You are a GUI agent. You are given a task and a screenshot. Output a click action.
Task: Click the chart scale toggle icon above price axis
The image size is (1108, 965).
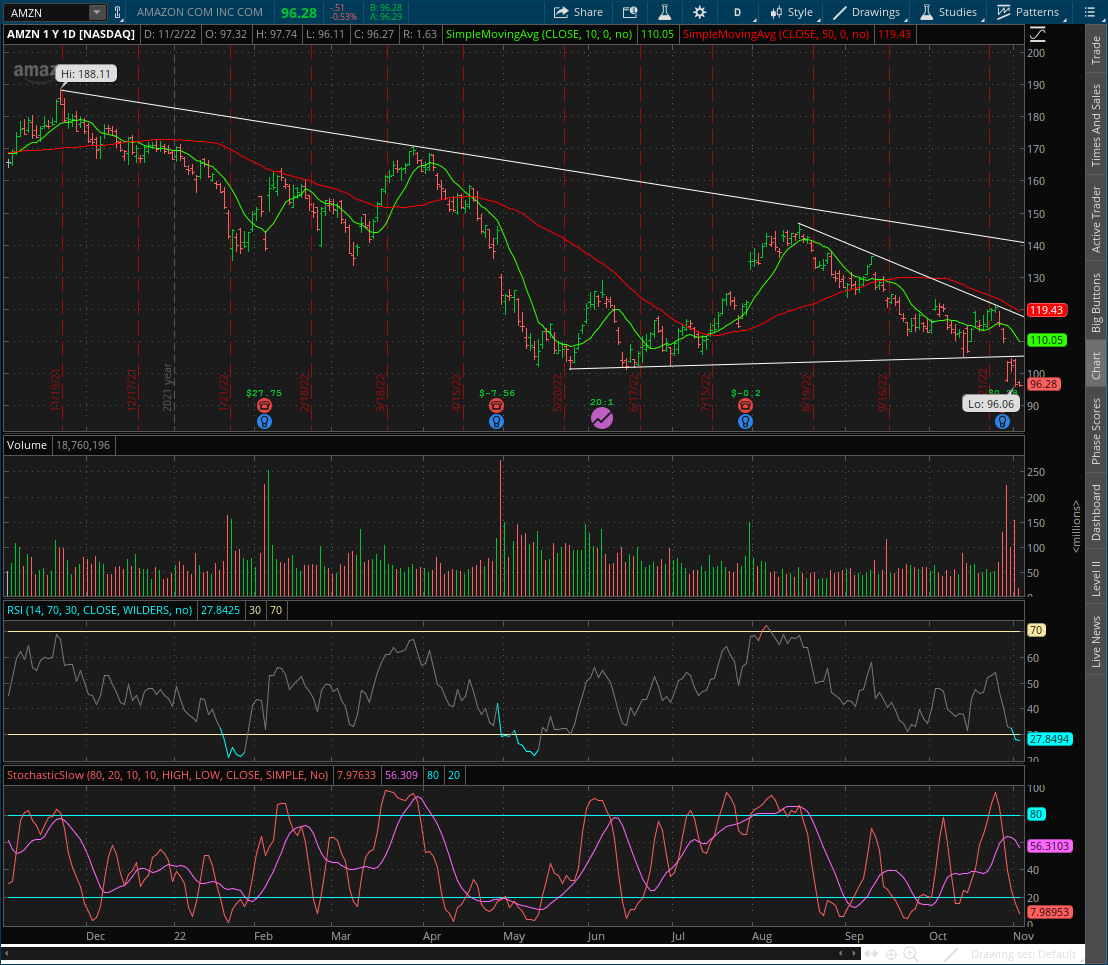pos(1037,34)
